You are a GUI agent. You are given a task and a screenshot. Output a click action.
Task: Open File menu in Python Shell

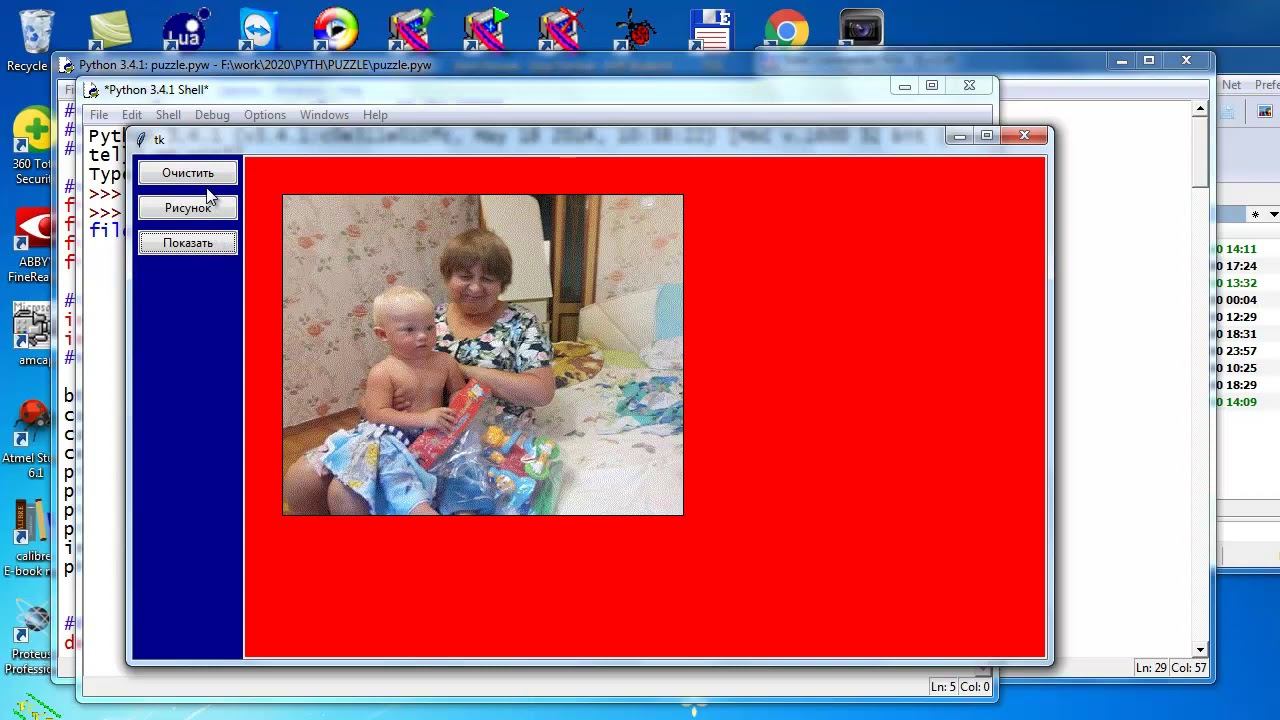click(x=99, y=115)
